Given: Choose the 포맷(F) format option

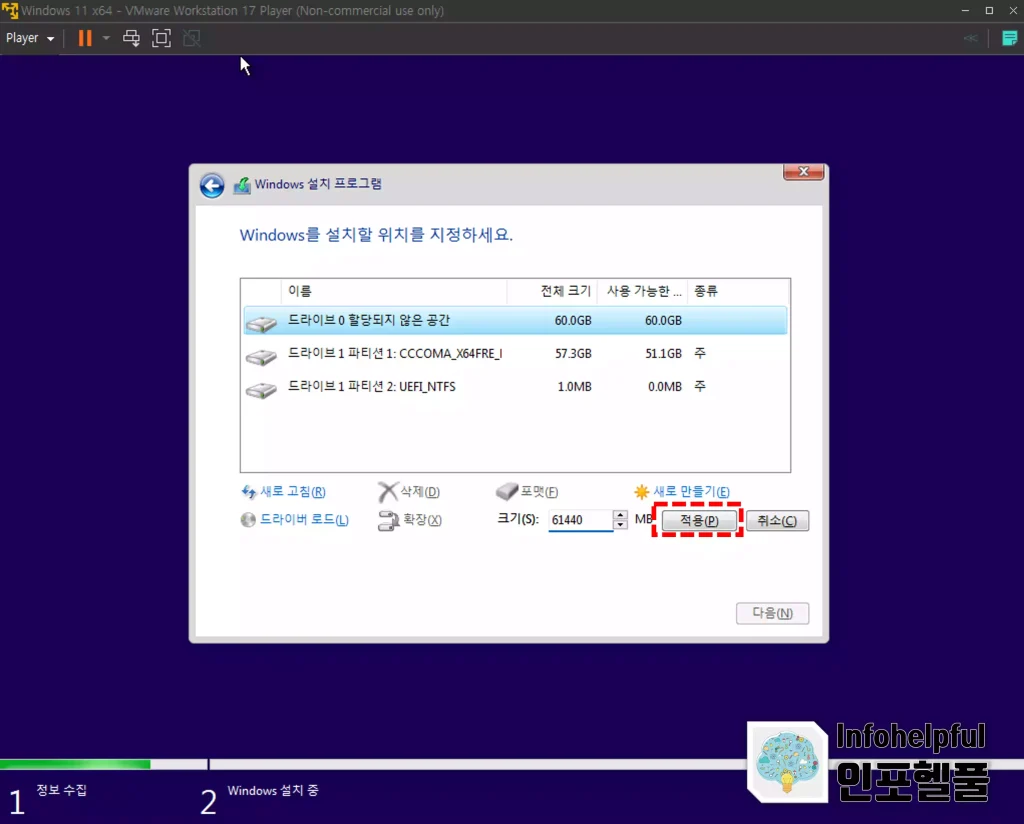Looking at the screenshot, I should pos(527,491).
